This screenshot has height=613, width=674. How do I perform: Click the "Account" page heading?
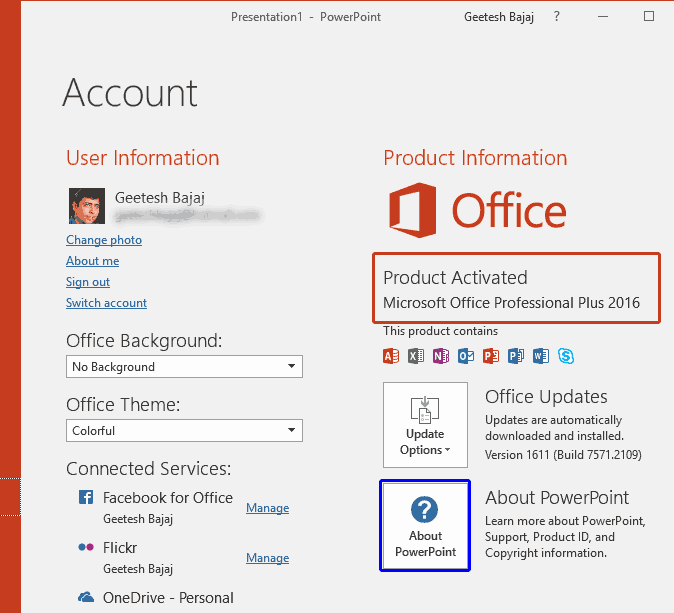tap(130, 93)
